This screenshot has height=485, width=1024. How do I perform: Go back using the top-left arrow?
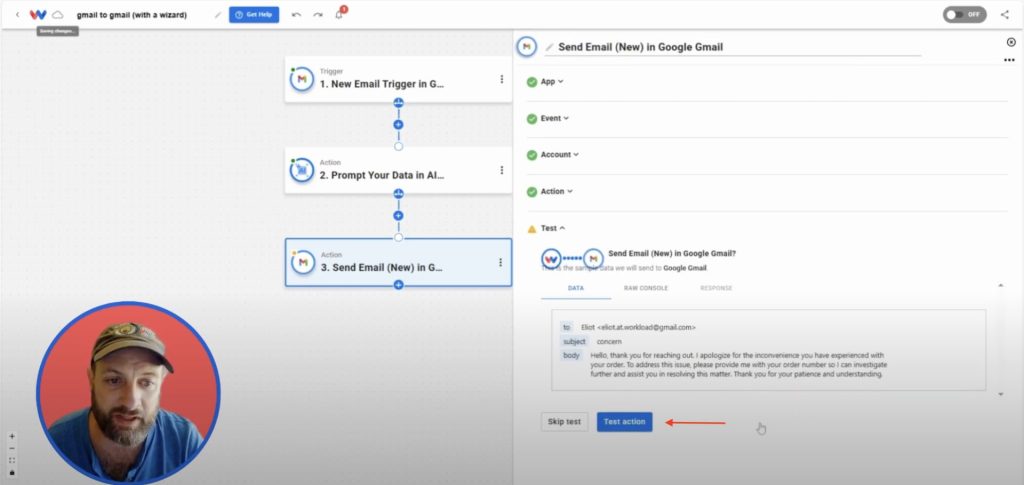(18, 14)
